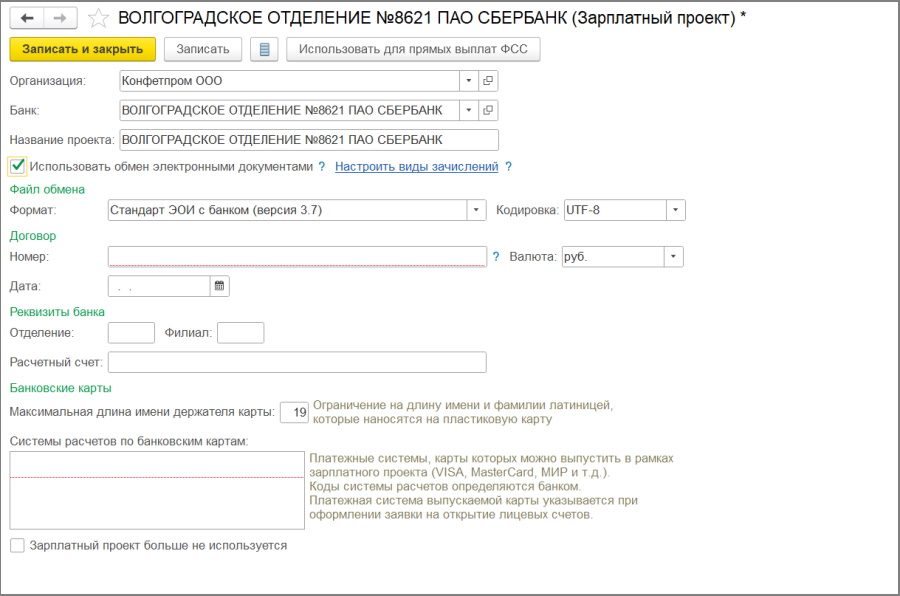This screenshot has height=596, width=900.
Task: Go forward with the right arrow button
Action: (60, 18)
